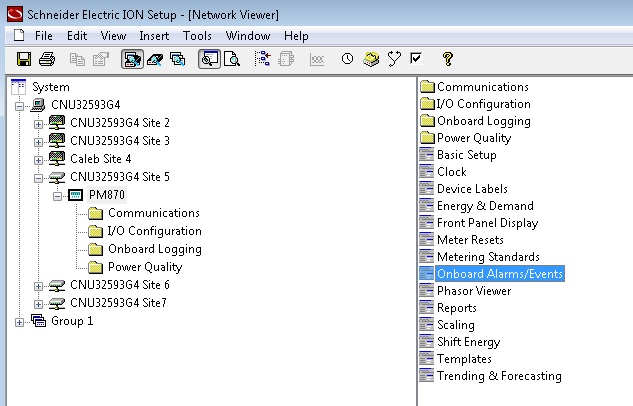Click the tree with red arrow icon
The image size is (633, 406).
(262, 59)
